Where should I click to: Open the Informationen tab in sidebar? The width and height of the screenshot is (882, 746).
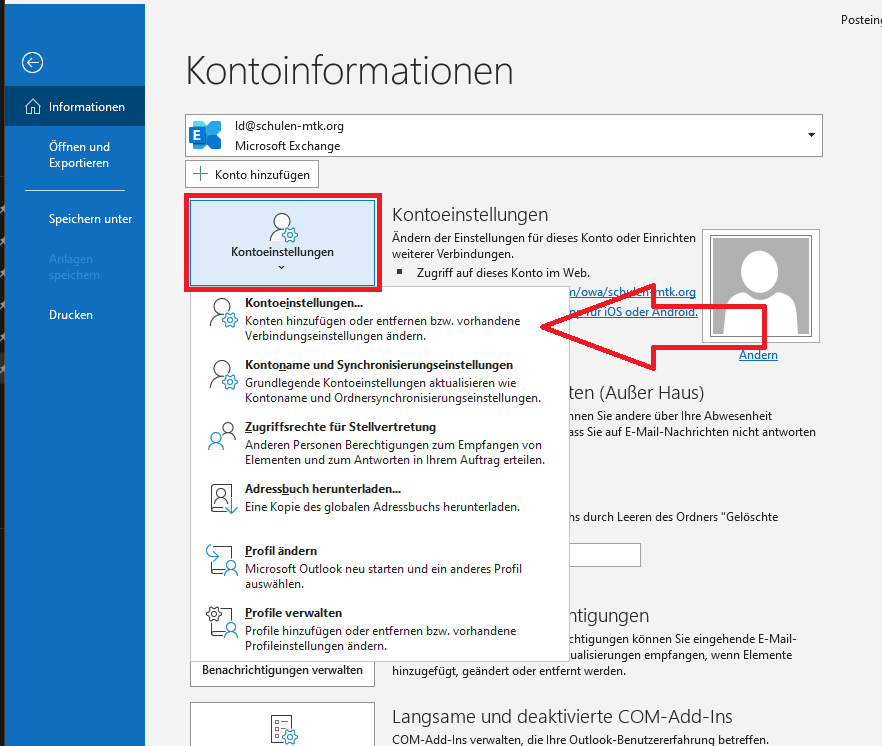point(75,107)
